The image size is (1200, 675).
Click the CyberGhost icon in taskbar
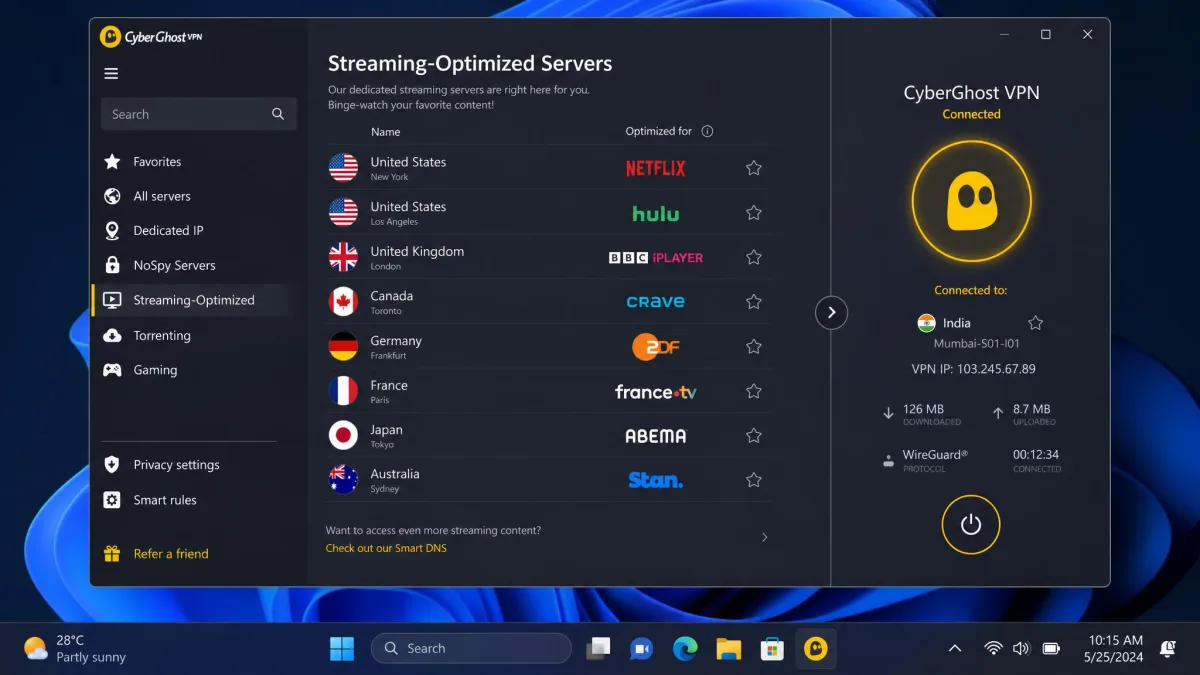[816, 649]
